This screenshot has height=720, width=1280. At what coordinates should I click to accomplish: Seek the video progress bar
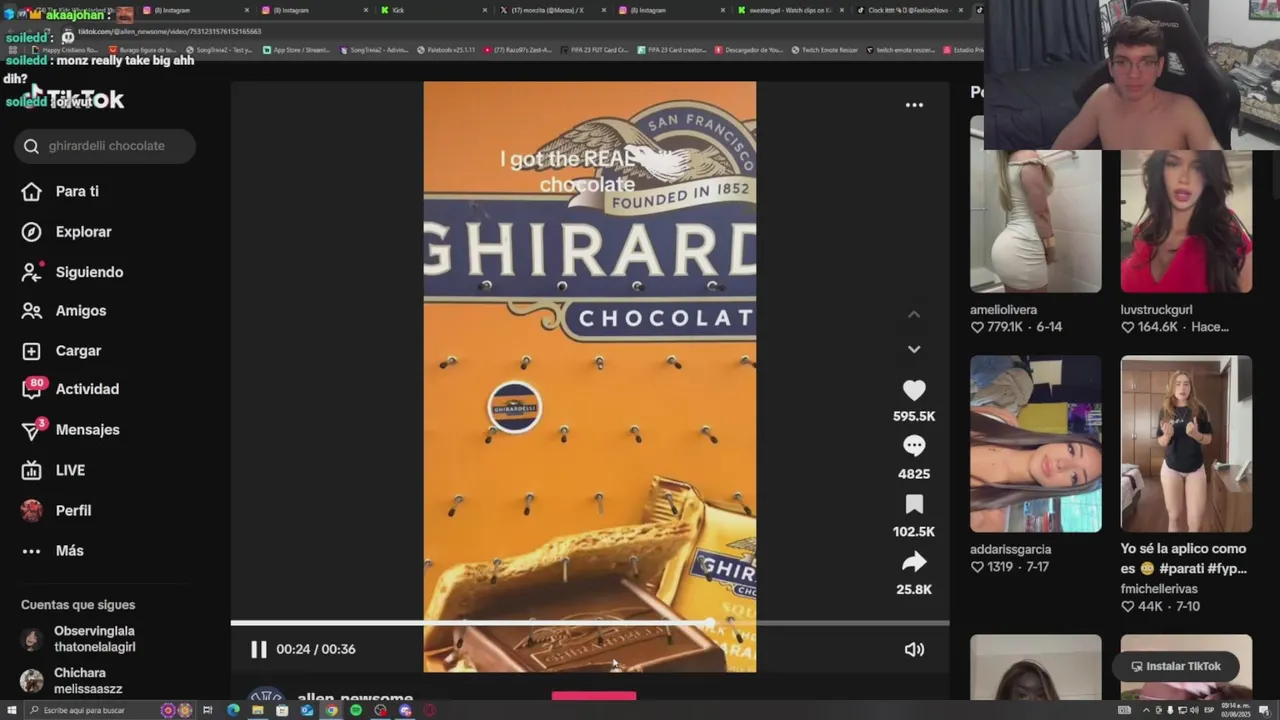[x=590, y=623]
